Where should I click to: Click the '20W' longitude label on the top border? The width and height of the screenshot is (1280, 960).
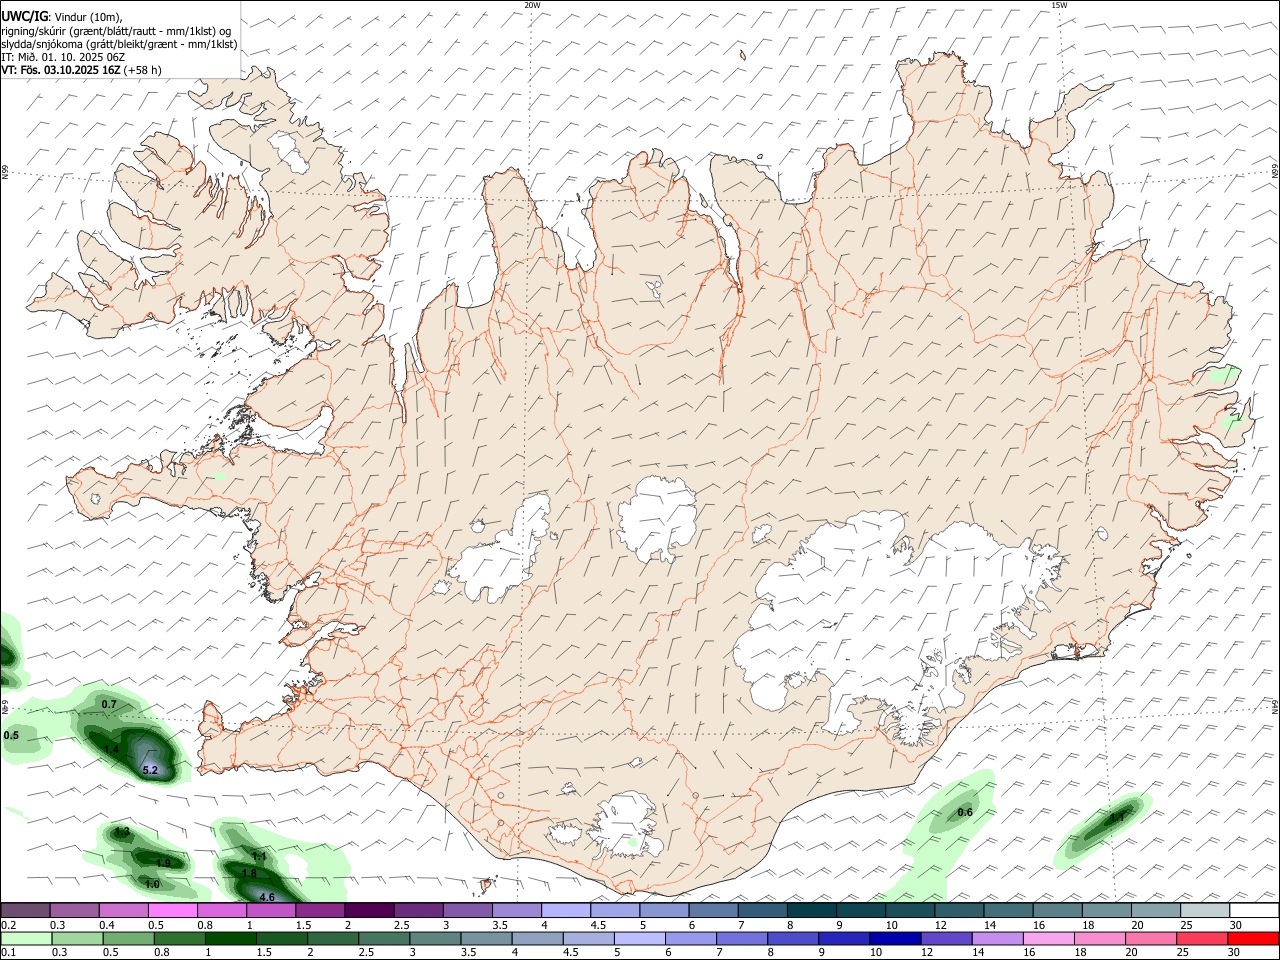coord(532,5)
